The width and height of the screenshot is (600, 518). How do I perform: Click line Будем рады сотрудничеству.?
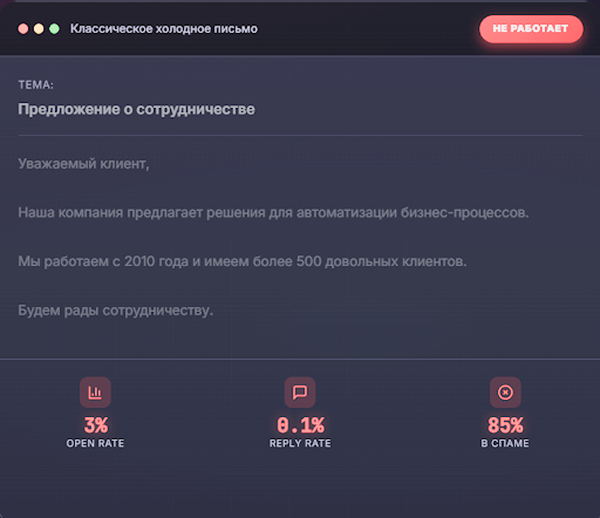(x=116, y=310)
